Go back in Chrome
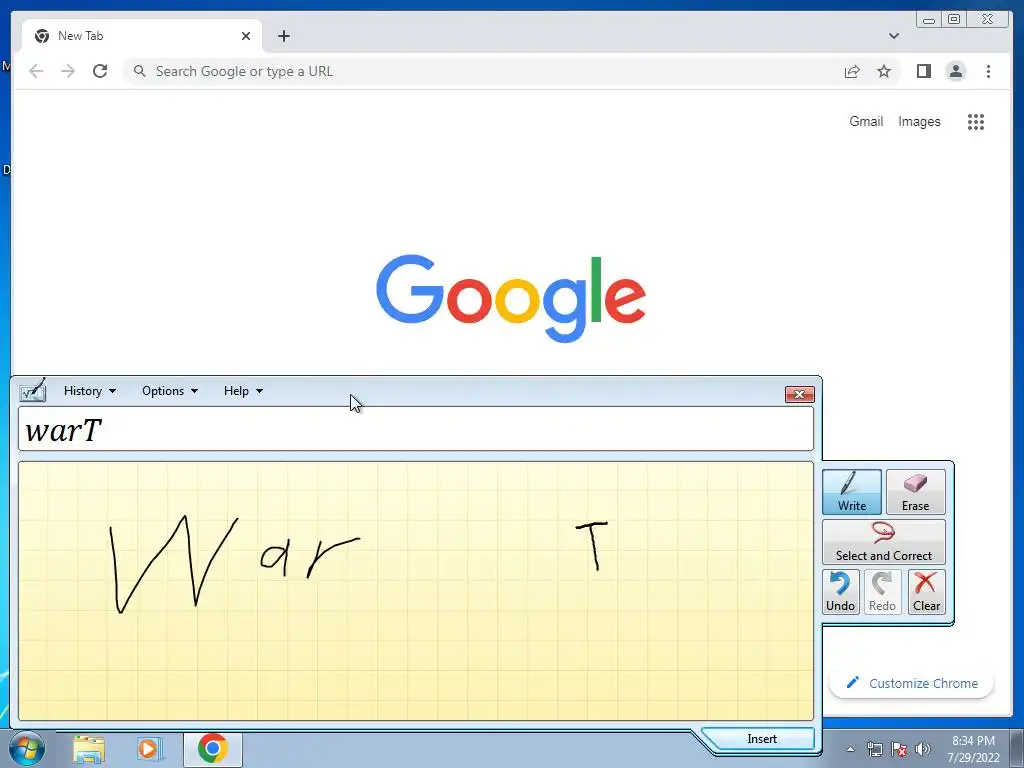Viewport: 1024px width, 768px height. coord(36,71)
